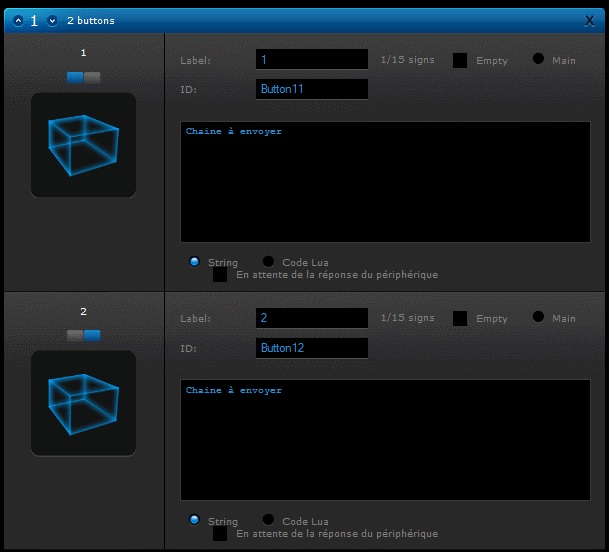Select the gray position indicator for button 2
609x552 pixels.
75,336
